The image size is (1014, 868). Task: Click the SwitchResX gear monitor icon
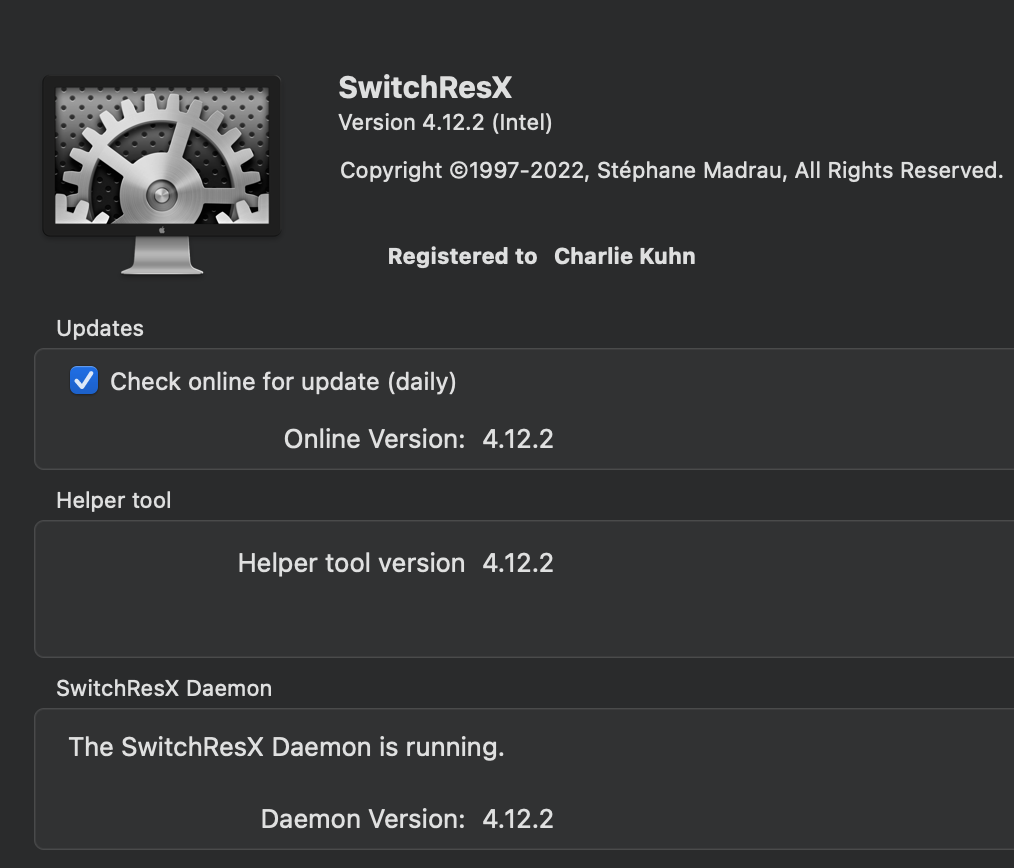[162, 175]
